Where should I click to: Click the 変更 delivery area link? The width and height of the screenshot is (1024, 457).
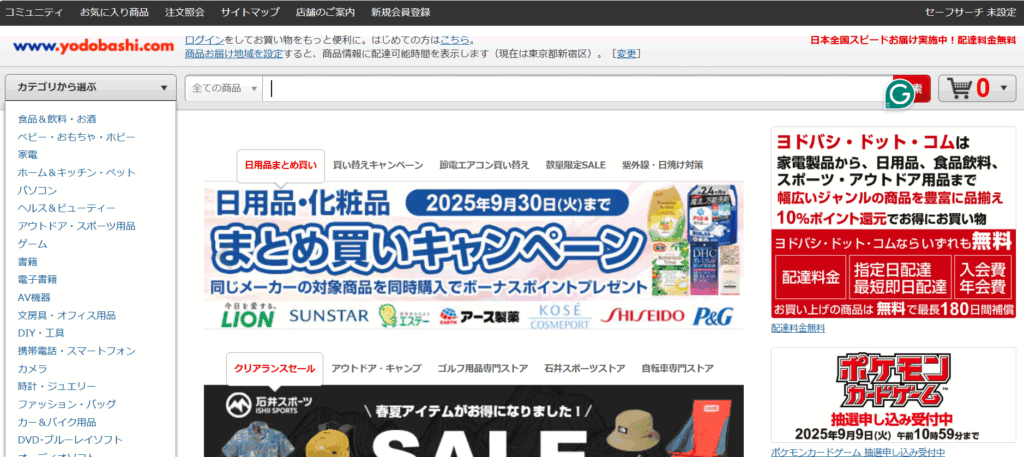[x=626, y=54]
